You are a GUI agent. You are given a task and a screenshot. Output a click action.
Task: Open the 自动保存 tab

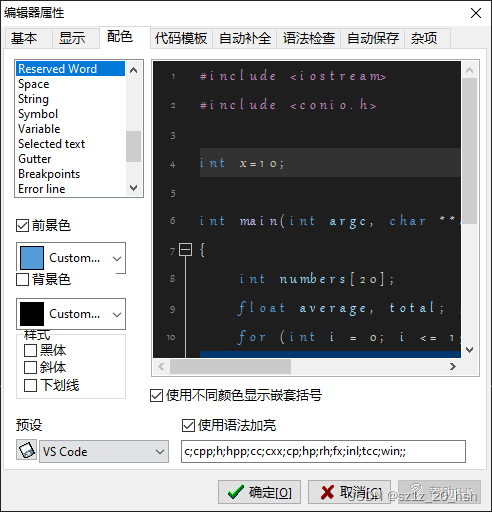373,38
